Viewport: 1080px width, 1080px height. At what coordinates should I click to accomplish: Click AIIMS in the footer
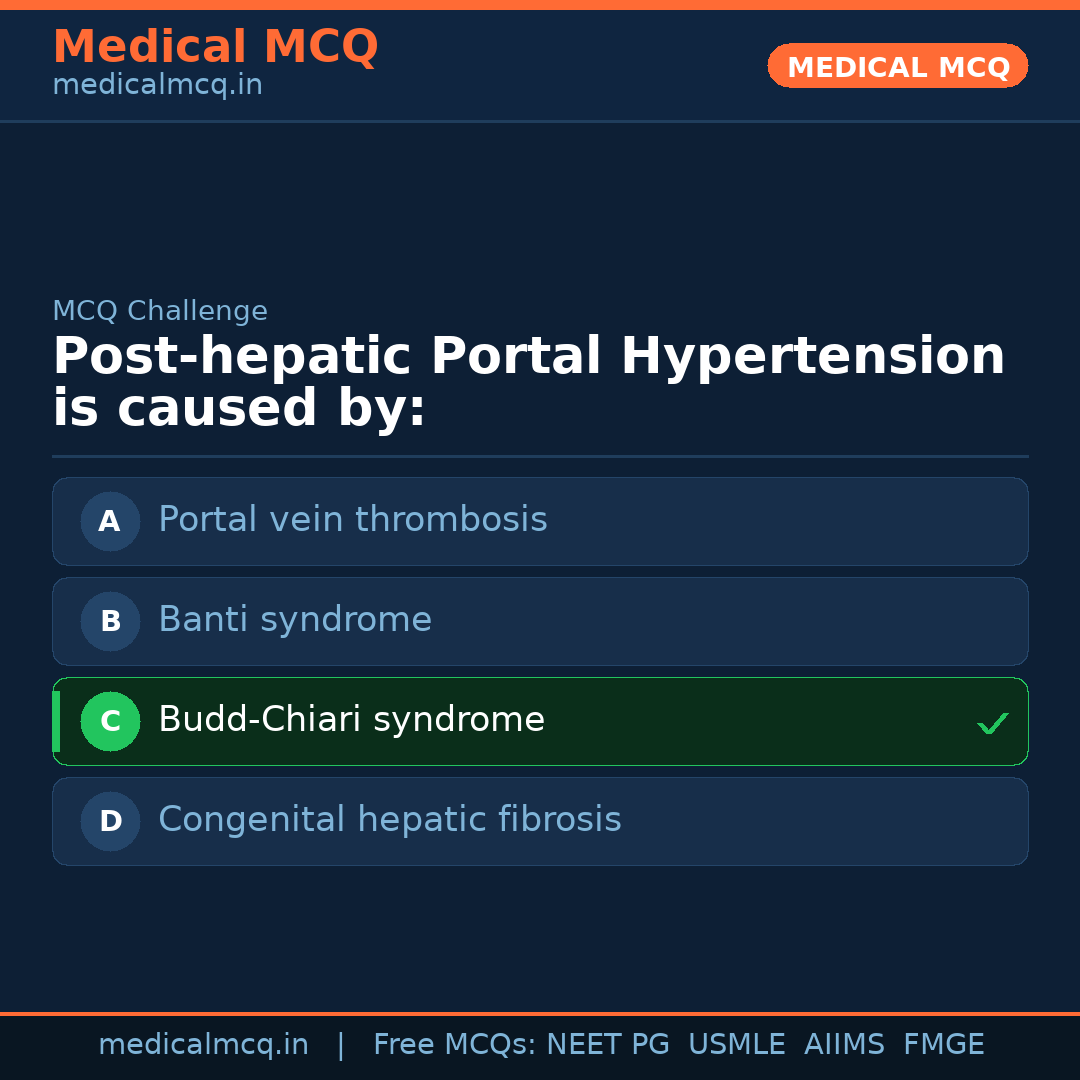(844, 1045)
